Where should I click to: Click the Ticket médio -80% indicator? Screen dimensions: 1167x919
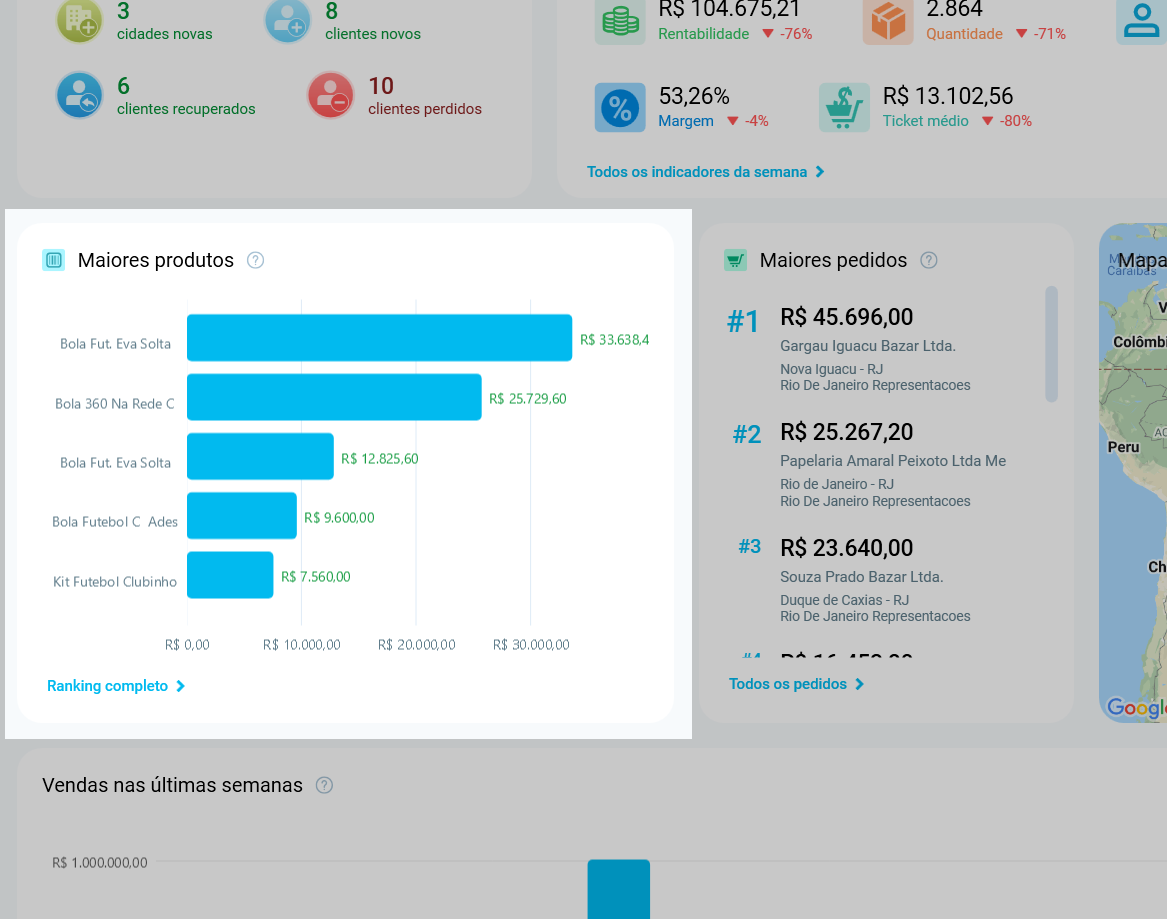[x=1007, y=121]
